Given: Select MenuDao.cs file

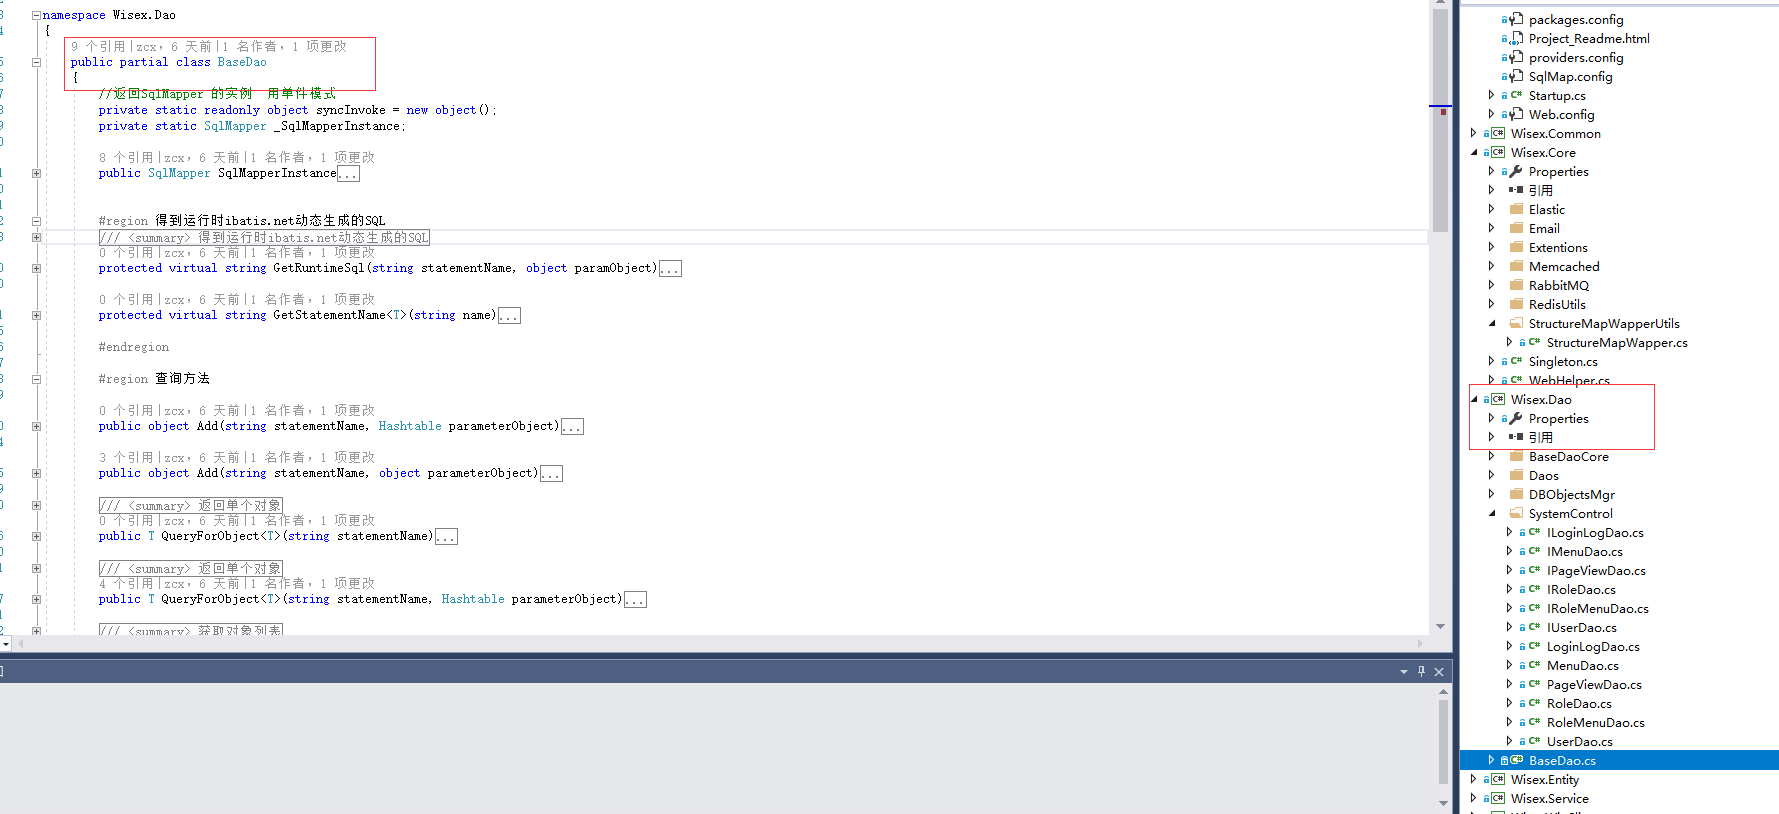Looking at the screenshot, I should pyautogui.click(x=1582, y=665).
